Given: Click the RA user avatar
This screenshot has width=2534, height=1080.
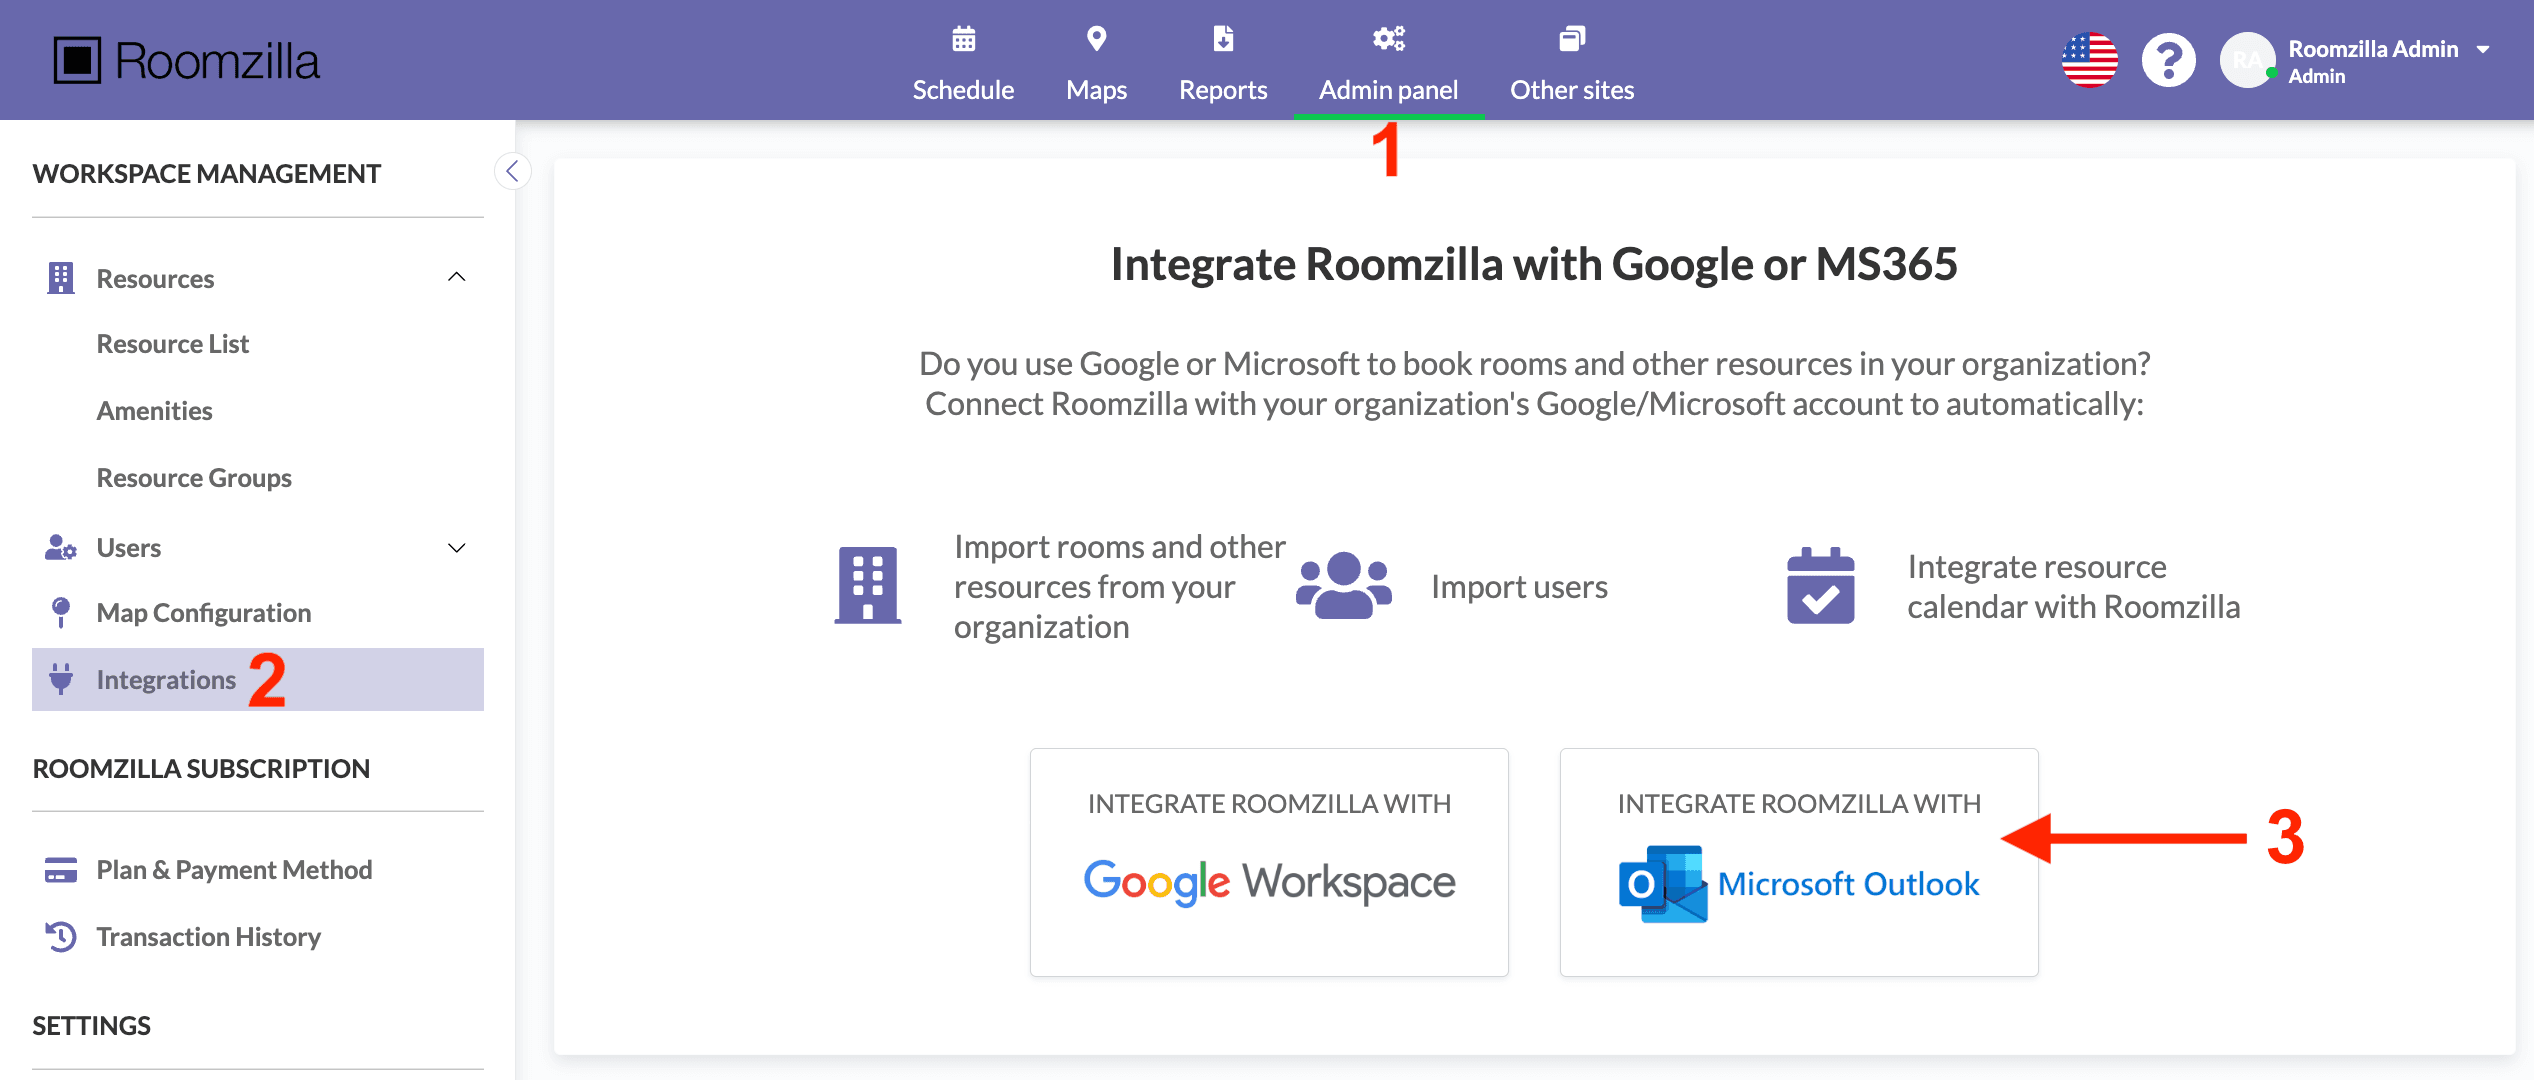Looking at the screenshot, I should (2246, 61).
